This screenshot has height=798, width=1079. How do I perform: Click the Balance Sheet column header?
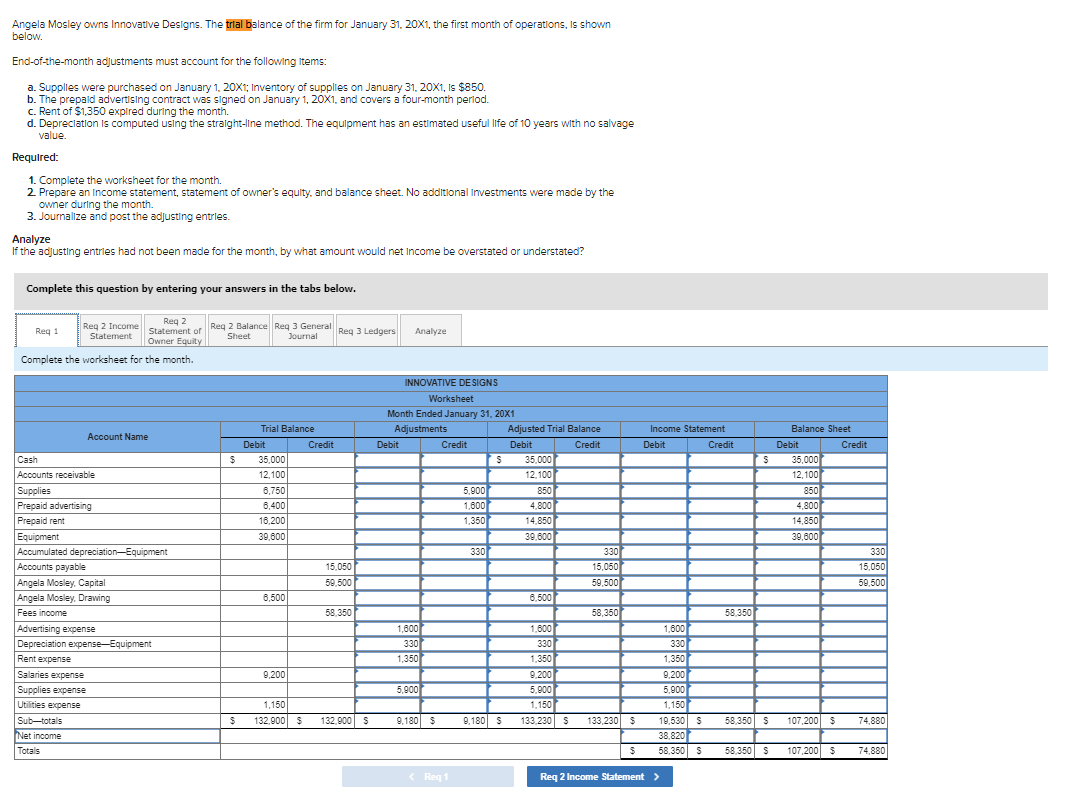(x=820, y=429)
